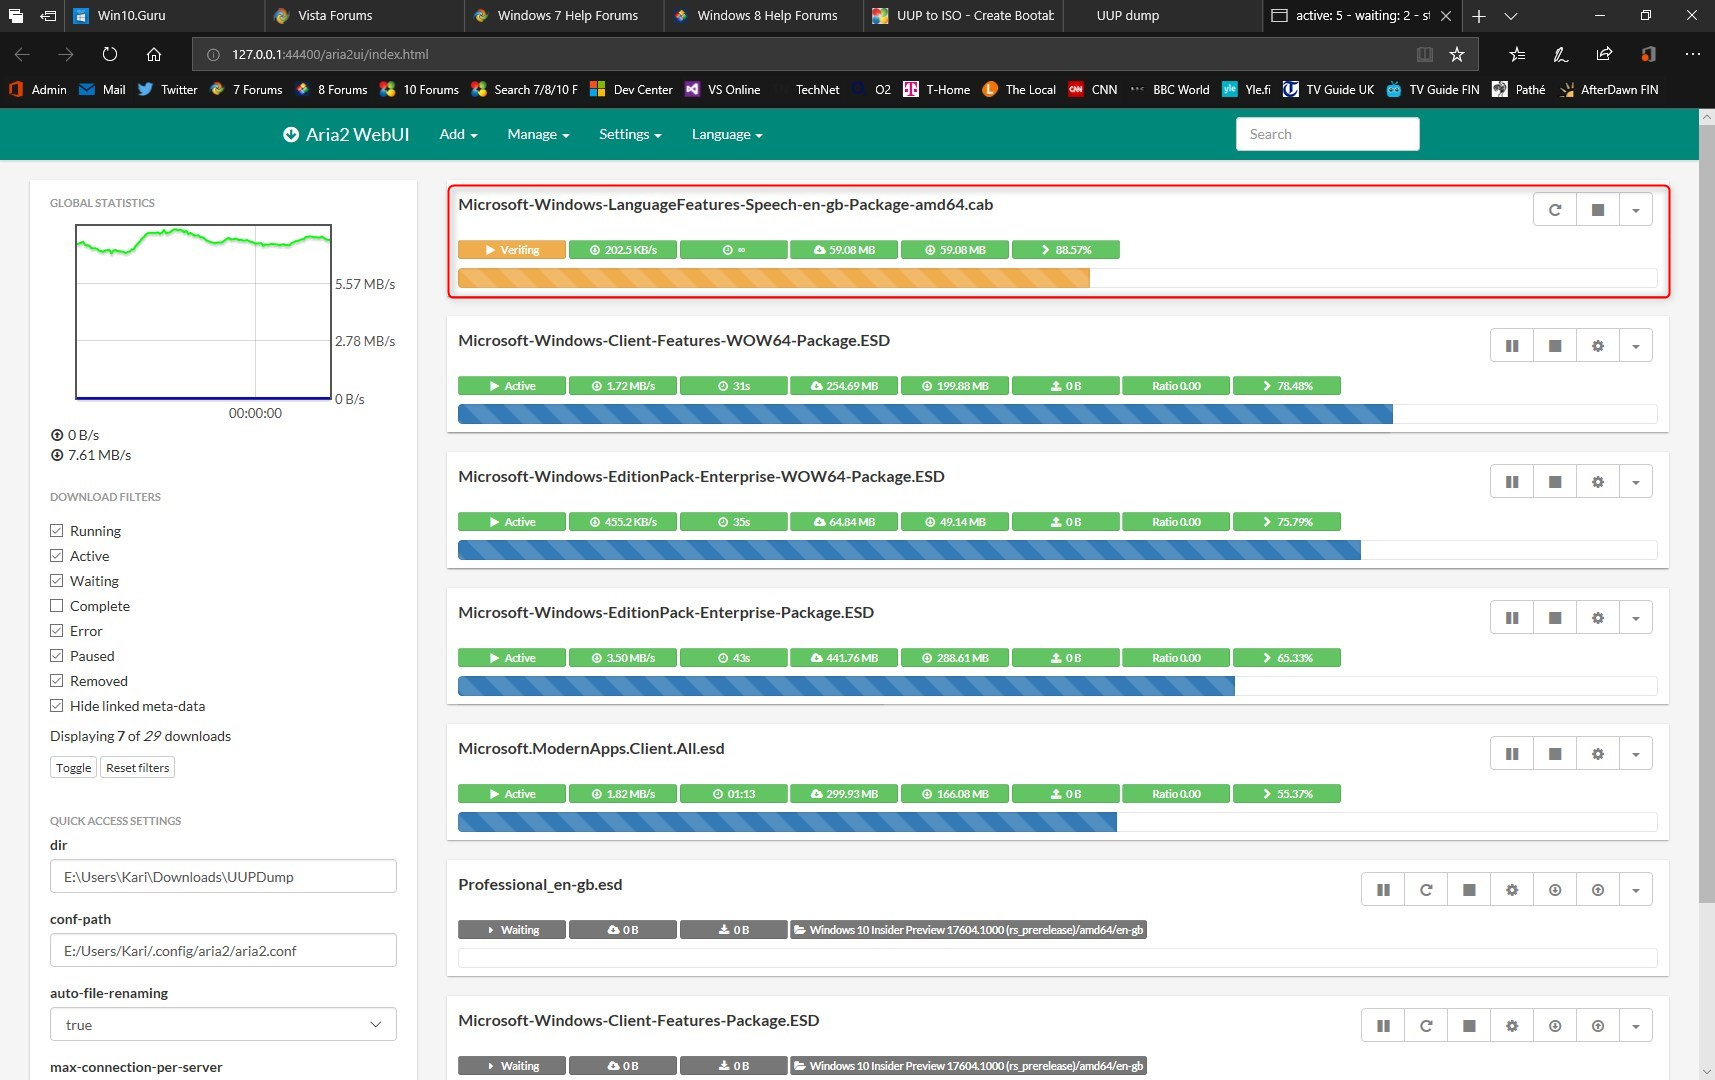Expand the auto-file-renaming dropdown
1715x1080 pixels.
click(223, 1024)
